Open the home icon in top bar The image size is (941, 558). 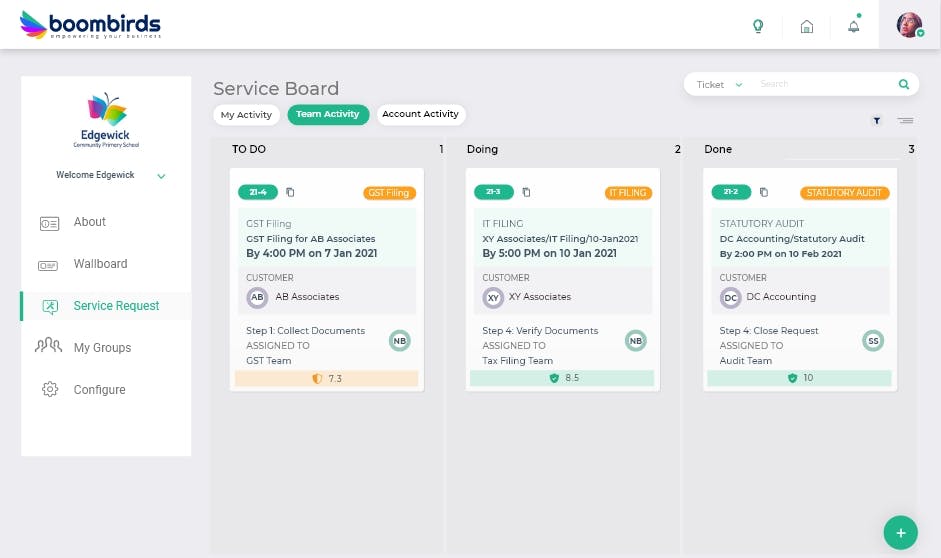(807, 26)
